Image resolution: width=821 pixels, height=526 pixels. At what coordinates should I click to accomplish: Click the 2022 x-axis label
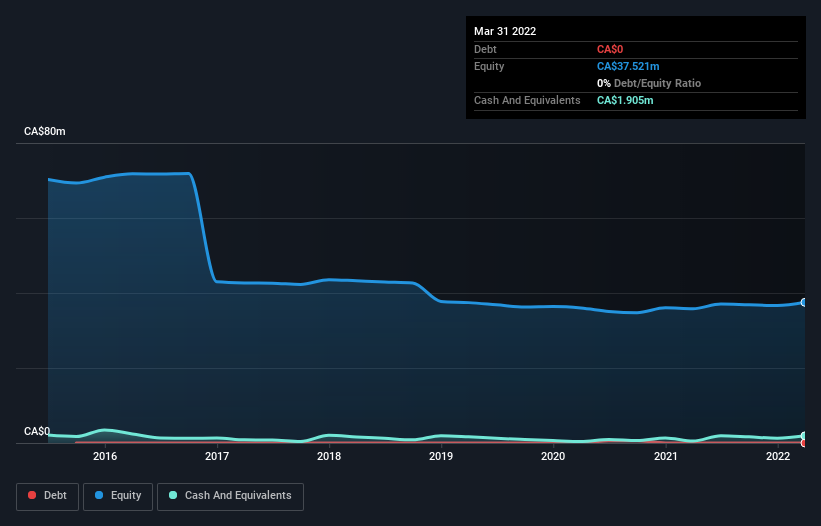pyautogui.click(x=778, y=456)
